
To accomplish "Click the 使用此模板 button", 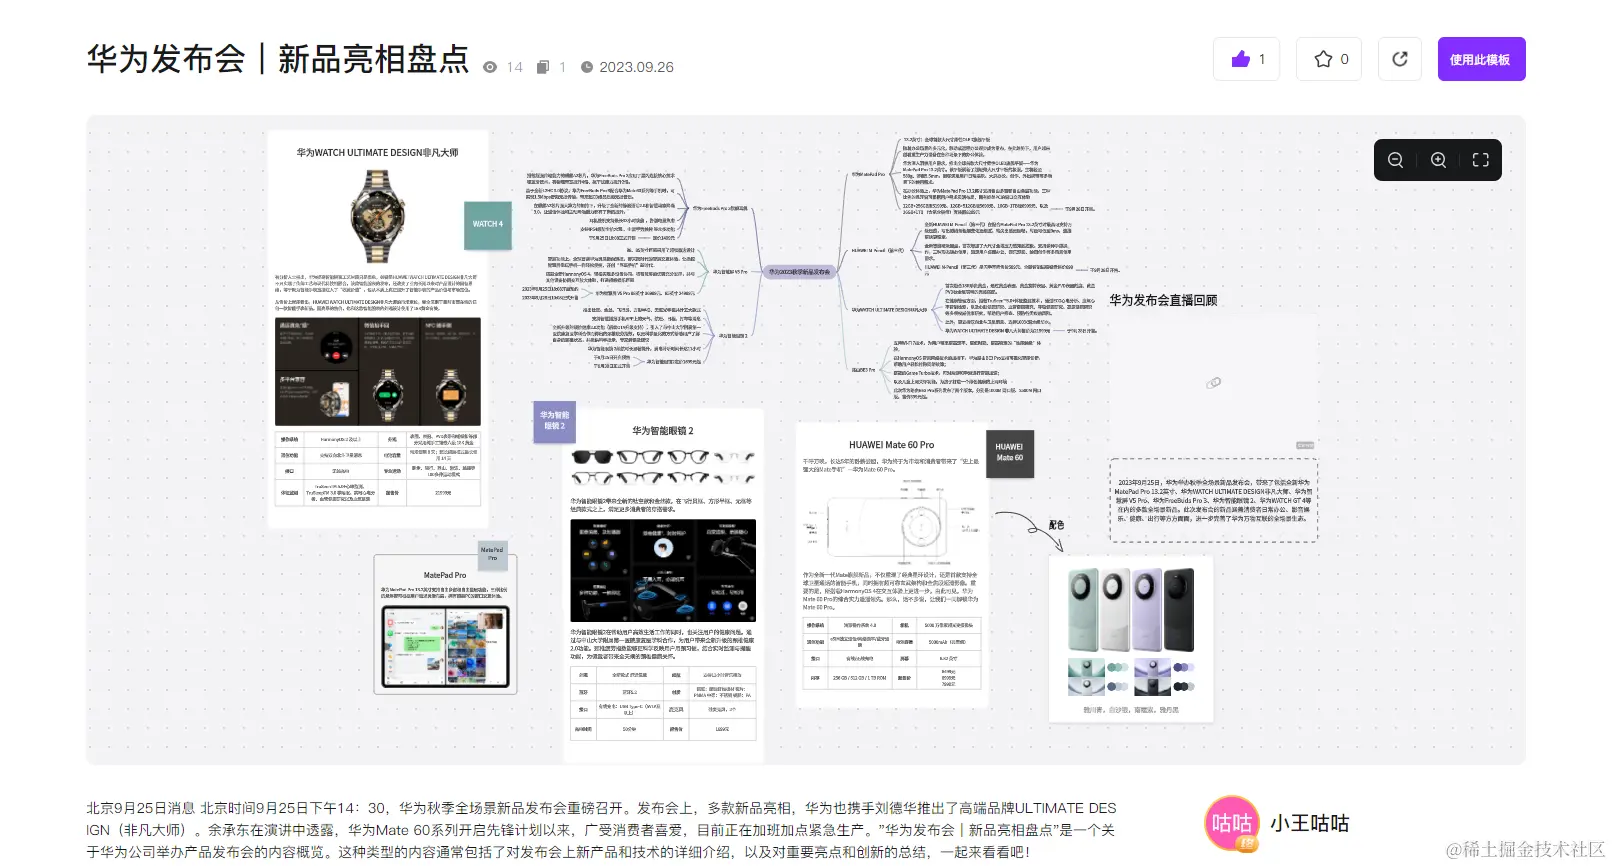I will pyautogui.click(x=1481, y=59).
